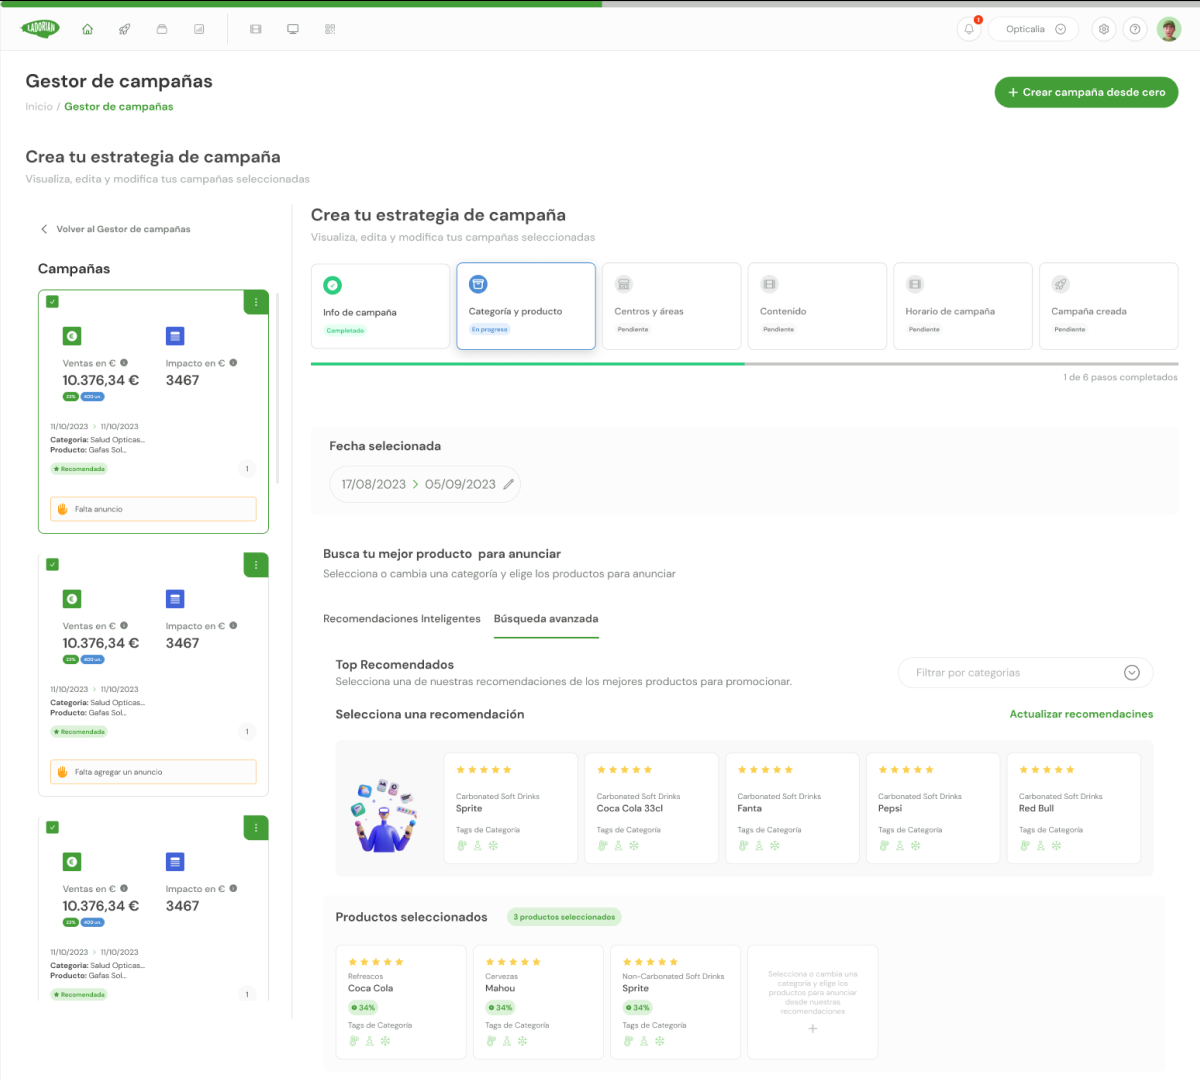
Task: Click Actualizar recomendaciones link
Action: click(1081, 714)
